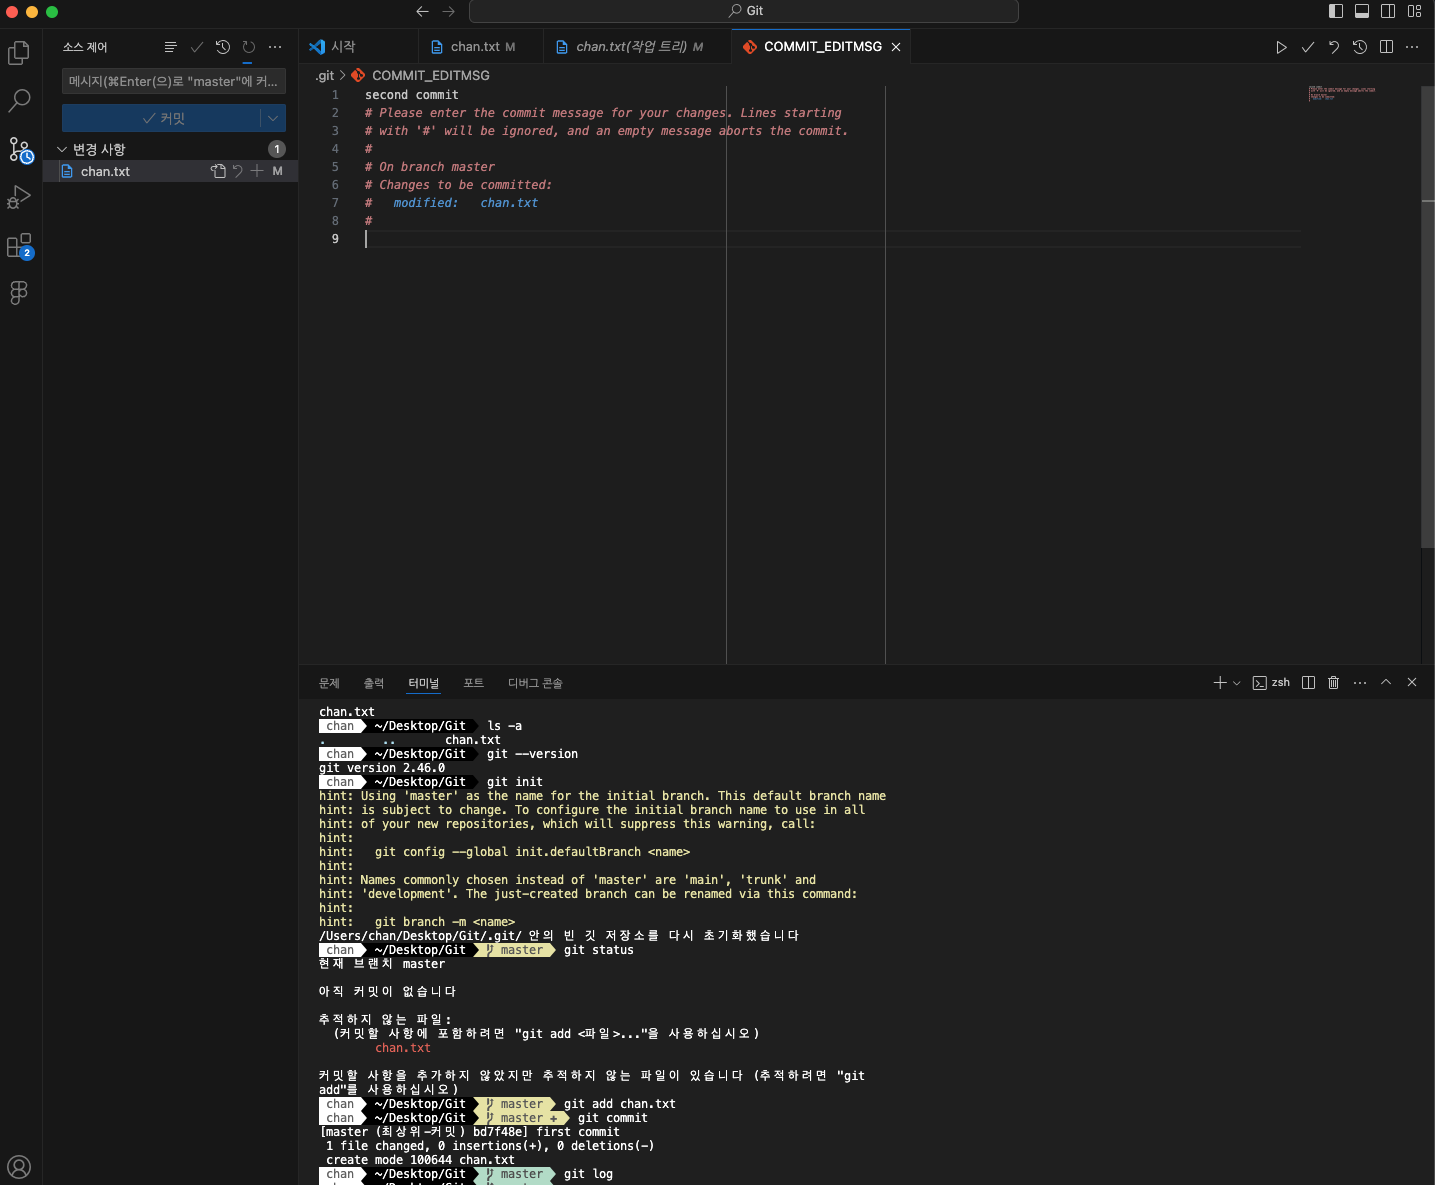Viewport: 1435px width, 1185px height.
Task: Split the terminal panel
Action: 1308,682
